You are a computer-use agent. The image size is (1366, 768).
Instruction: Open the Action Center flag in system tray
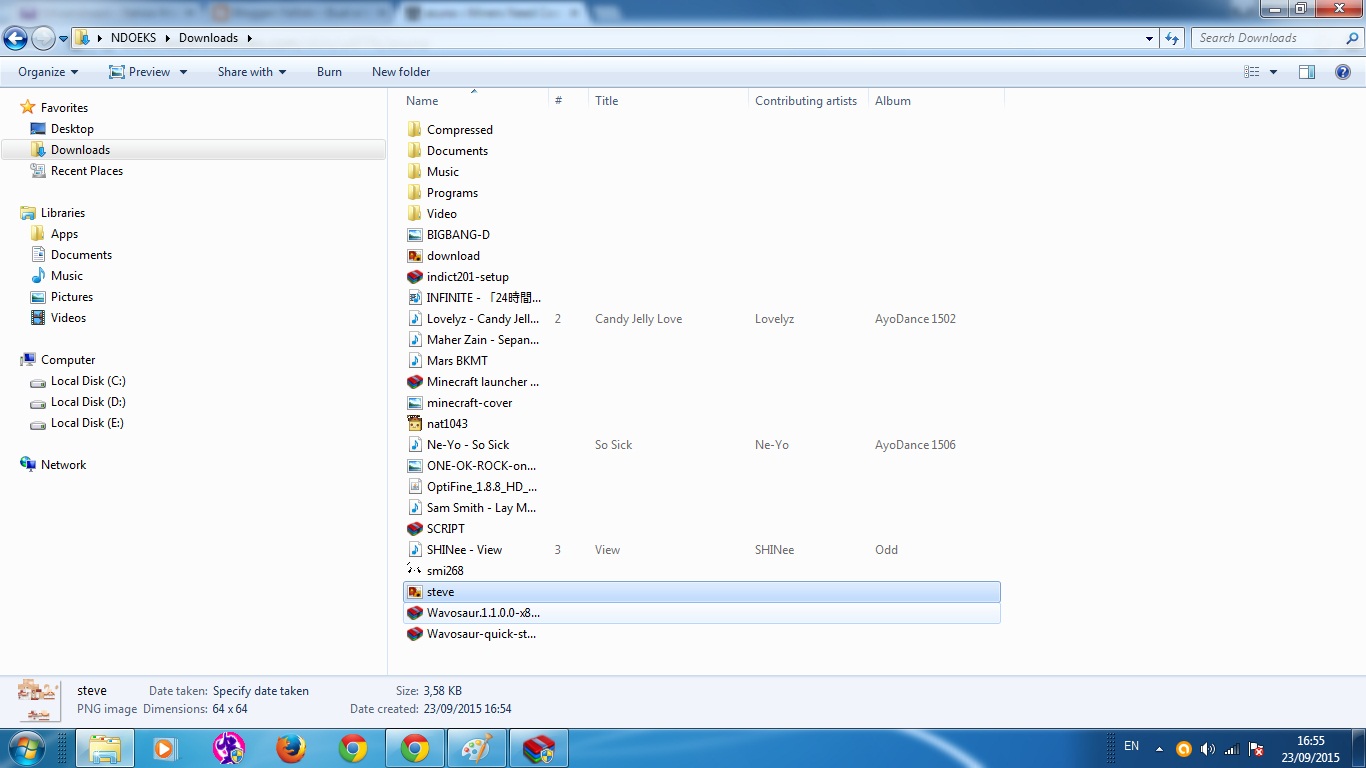click(1255, 747)
